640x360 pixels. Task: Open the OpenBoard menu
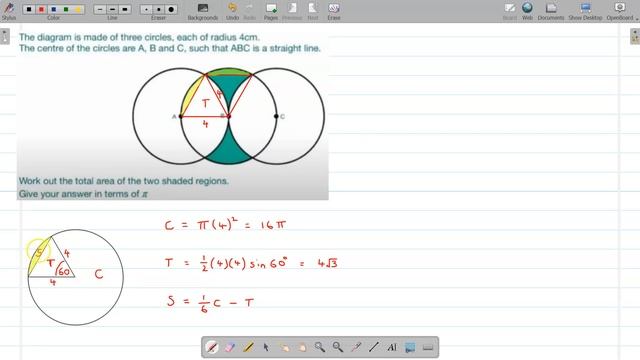click(621, 11)
